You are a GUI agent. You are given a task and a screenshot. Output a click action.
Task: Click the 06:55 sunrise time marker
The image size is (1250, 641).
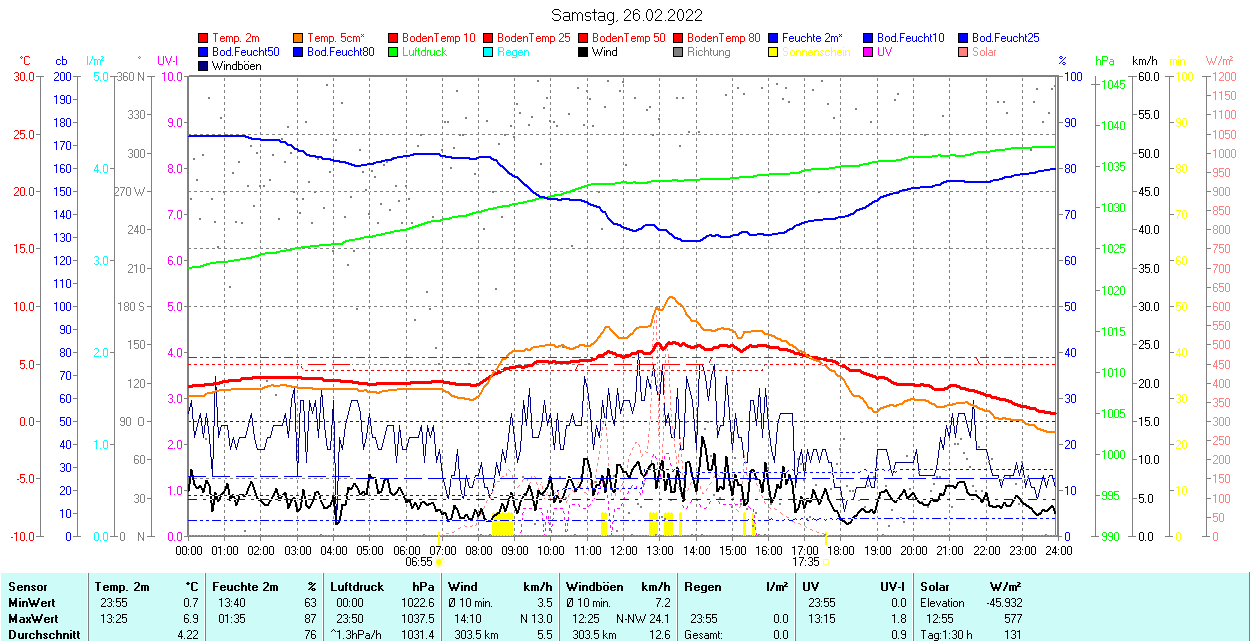coord(419,562)
